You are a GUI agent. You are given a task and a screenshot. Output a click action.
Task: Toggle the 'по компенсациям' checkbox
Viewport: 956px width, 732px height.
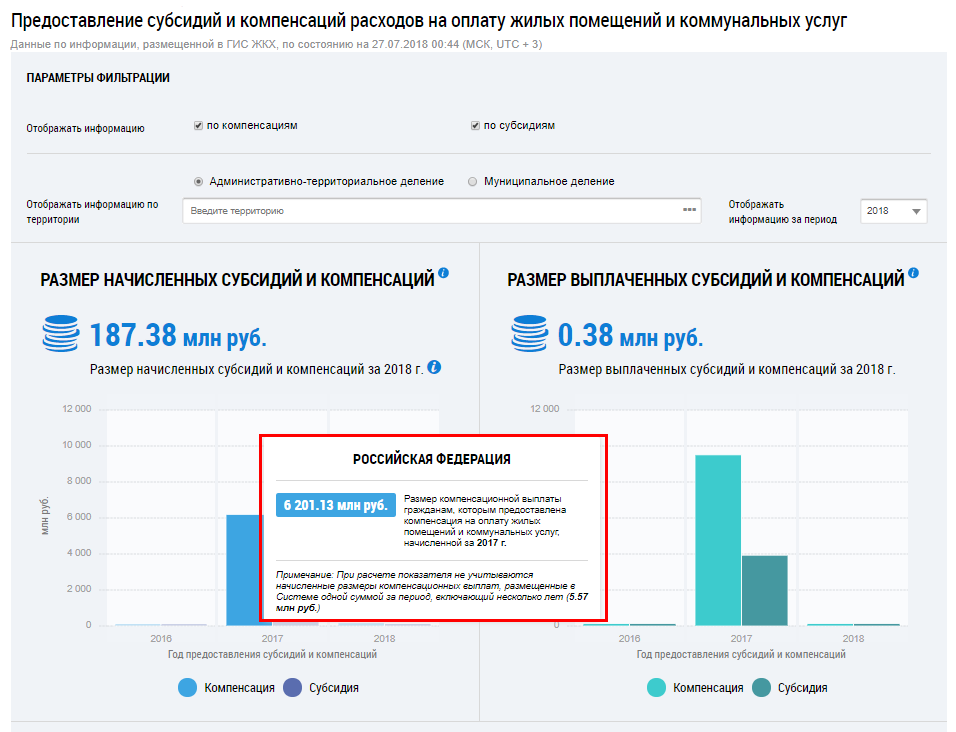[199, 126]
